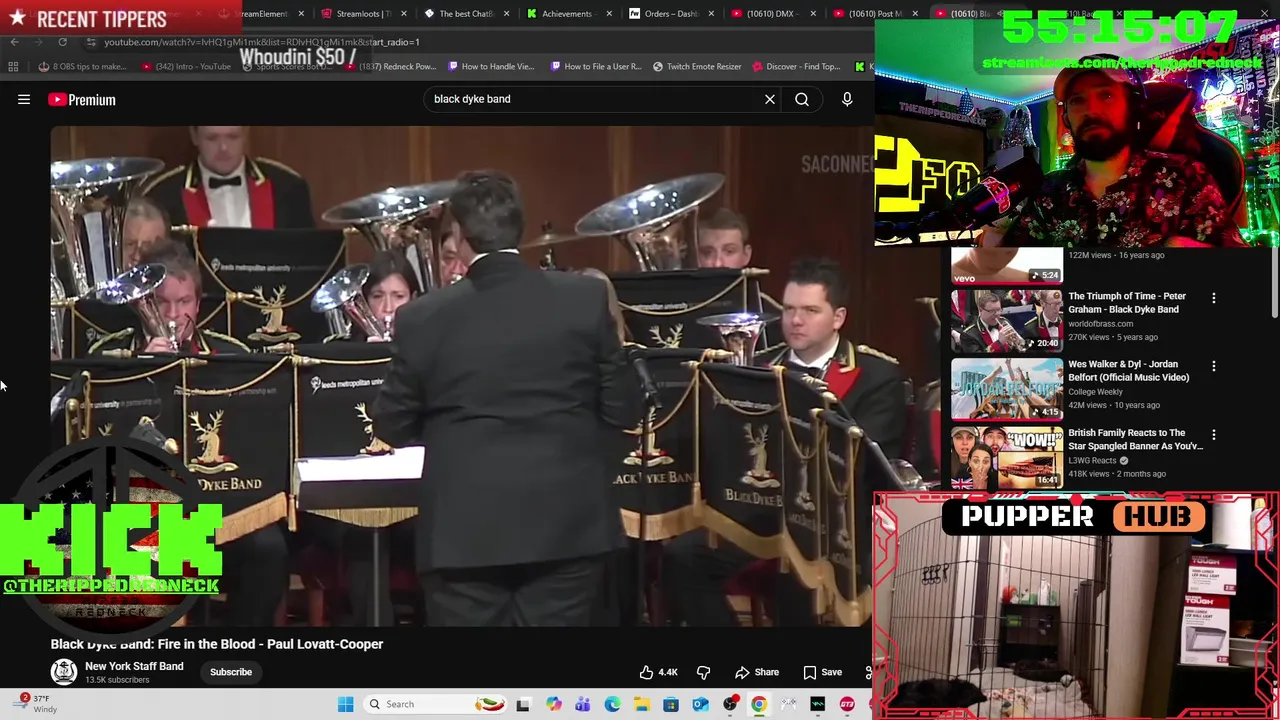Launch Copilot from the taskbar
Viewport: 1280px width, 720px height.
point(553,704)
